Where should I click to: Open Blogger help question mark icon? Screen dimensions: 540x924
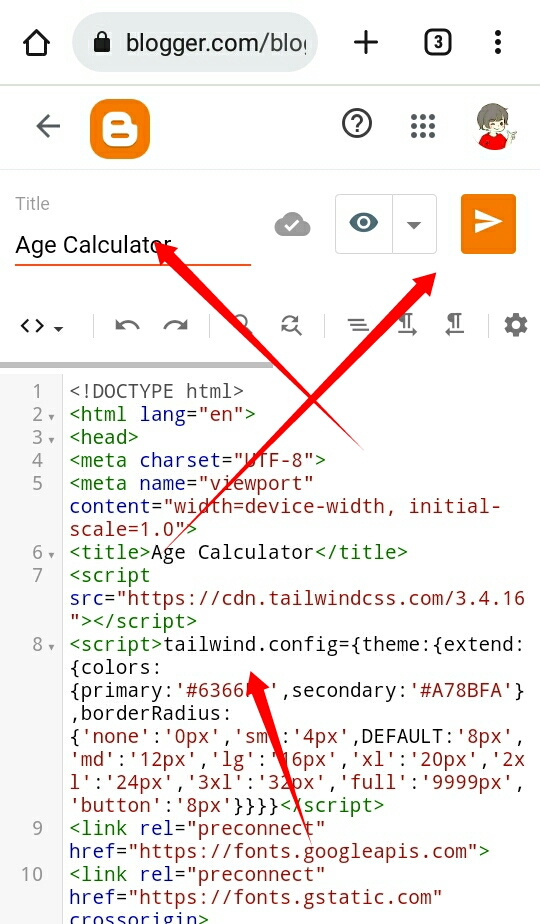point(357,124)
